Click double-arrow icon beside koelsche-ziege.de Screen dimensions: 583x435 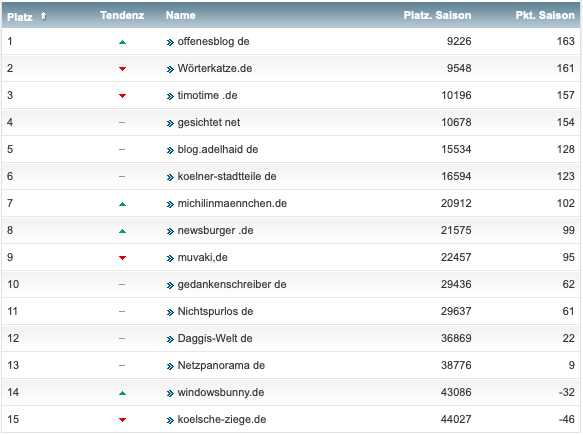(x=170, y=420)
